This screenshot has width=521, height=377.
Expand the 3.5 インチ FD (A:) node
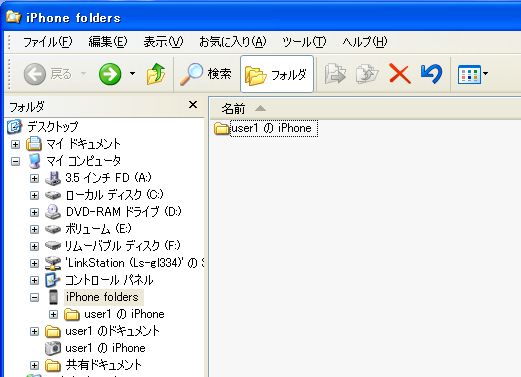click(34, 178)
